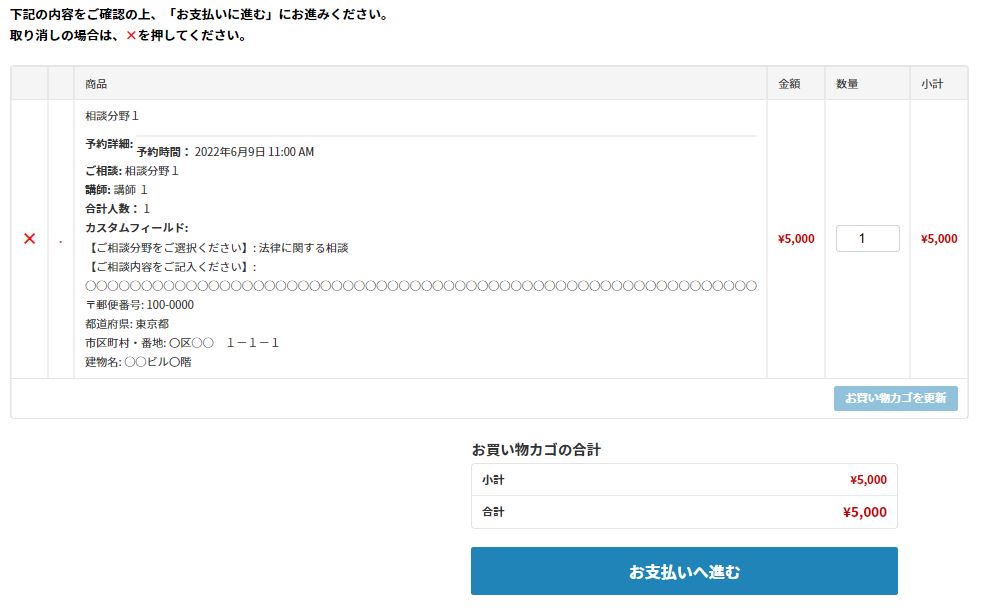The width and height of the screenshot is (998, 611).
Task: Click the 予約時間 2022年6月9日 11:00 AM text
Action: (x=225, y=152)
